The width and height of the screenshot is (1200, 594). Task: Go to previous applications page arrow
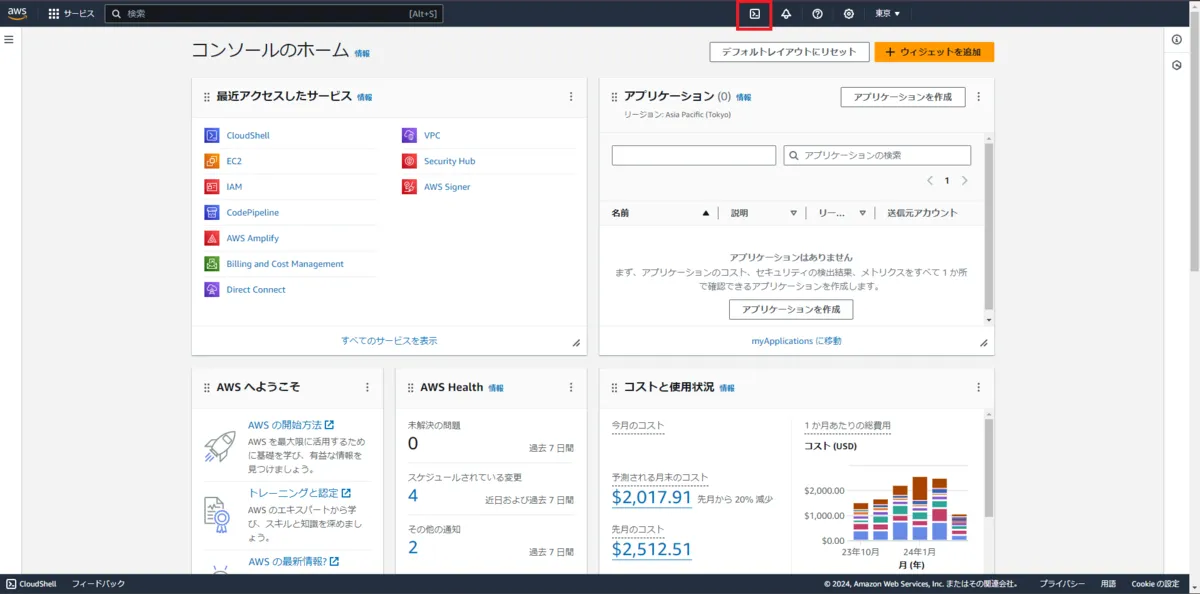[930, 181]
